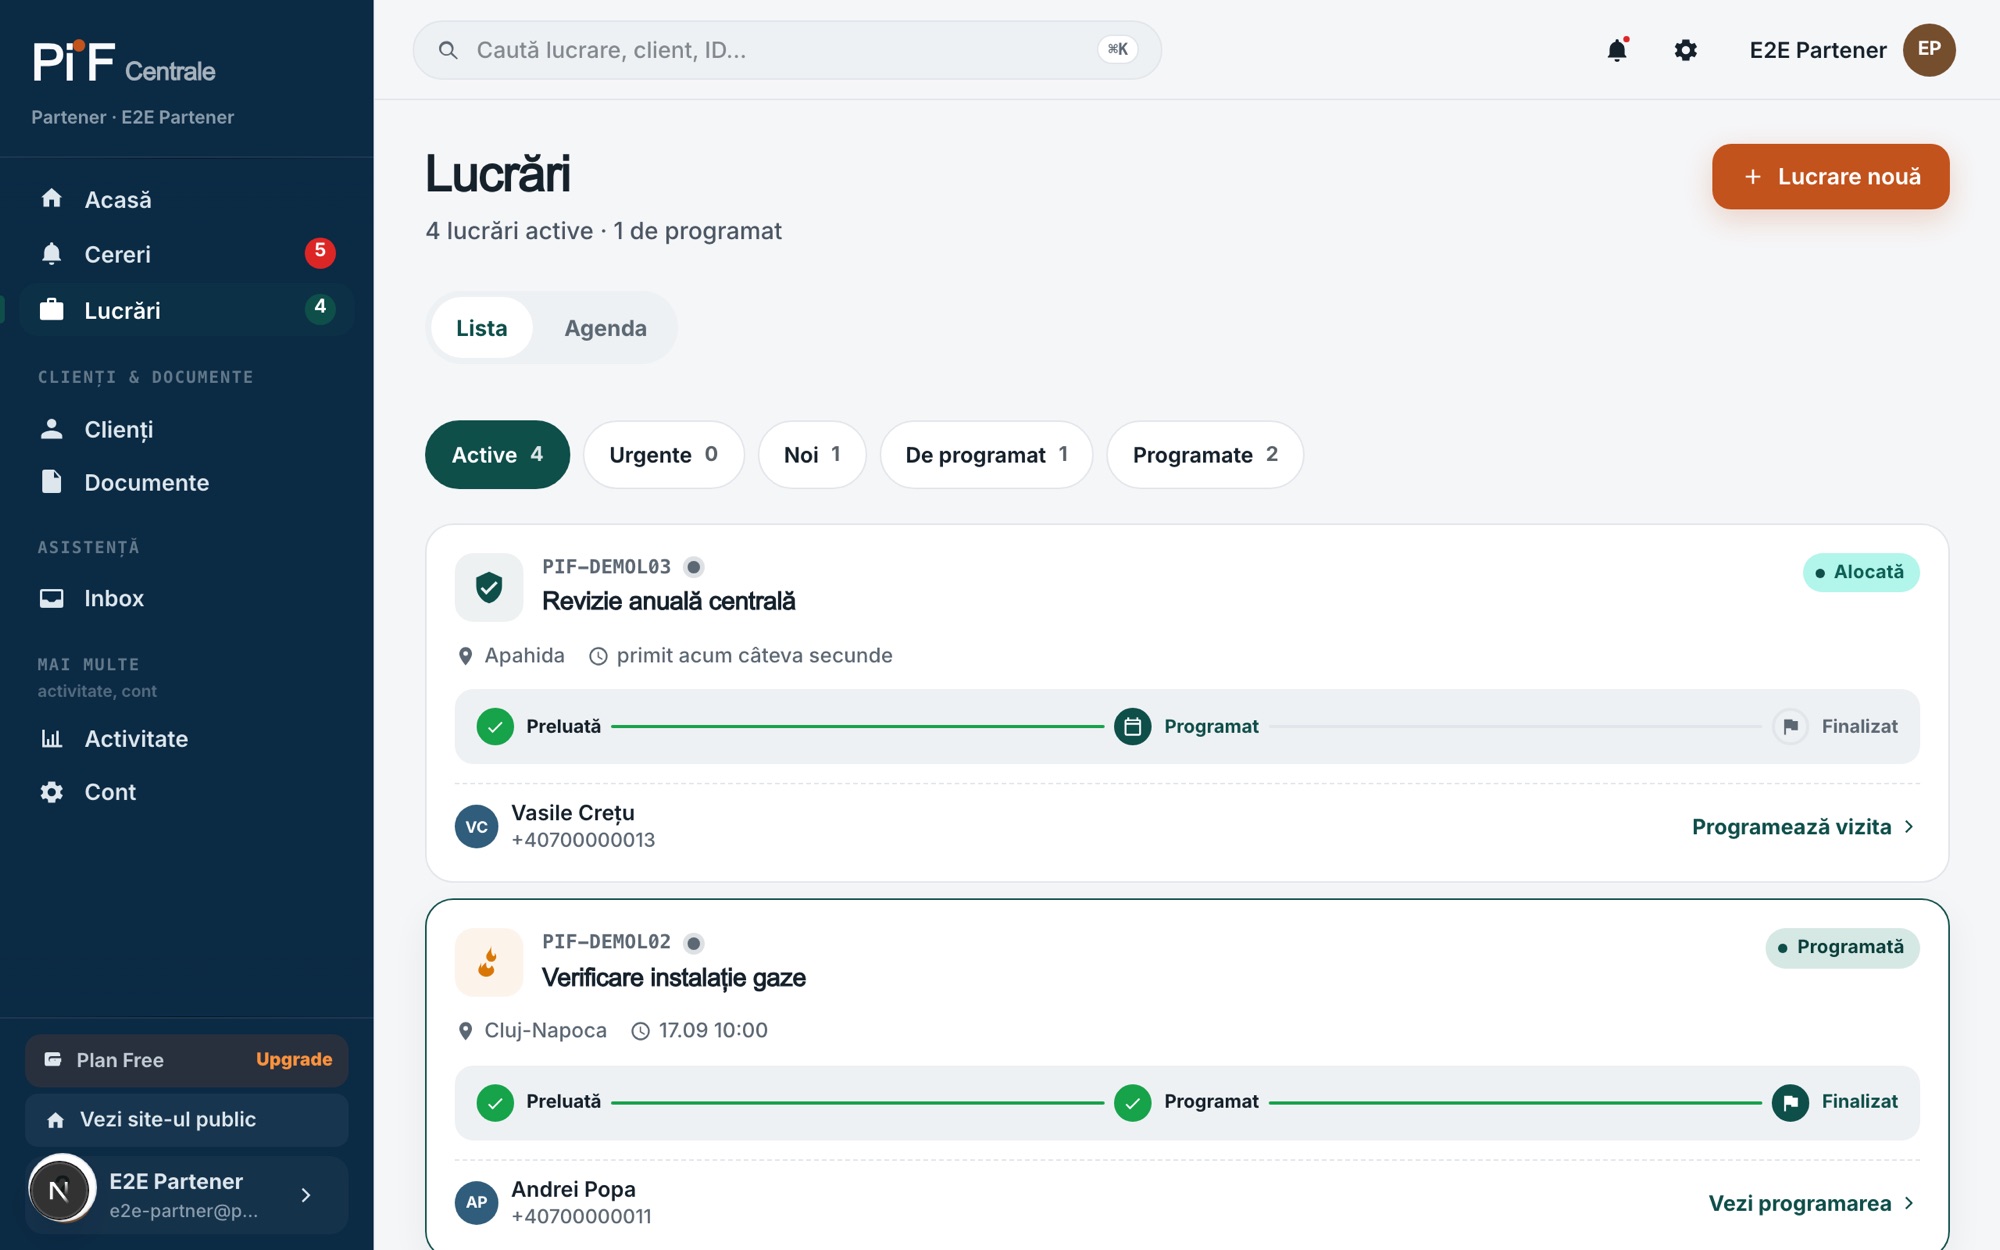The height and width of the screenshot is (1250, 2000).
Task: Click the flame icon of PIF-DEMOL02
Action: pyautogui.click(x=489, y=962)
